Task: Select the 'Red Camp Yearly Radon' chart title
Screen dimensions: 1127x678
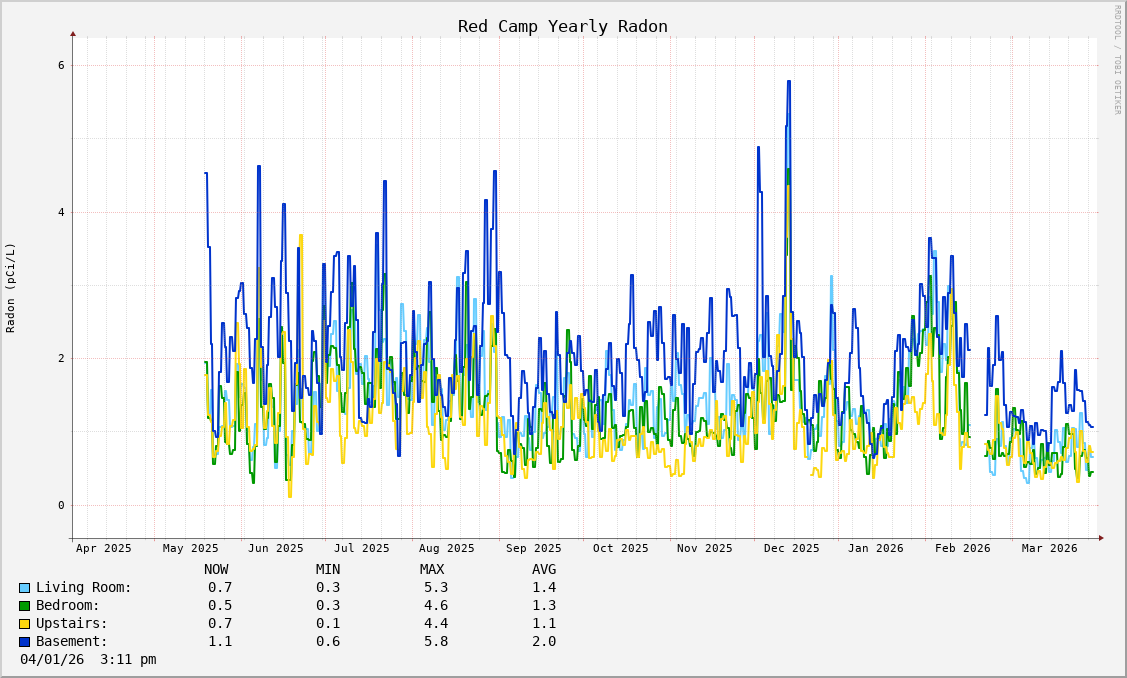Action: pyautogui.click(x=562, y=27)
